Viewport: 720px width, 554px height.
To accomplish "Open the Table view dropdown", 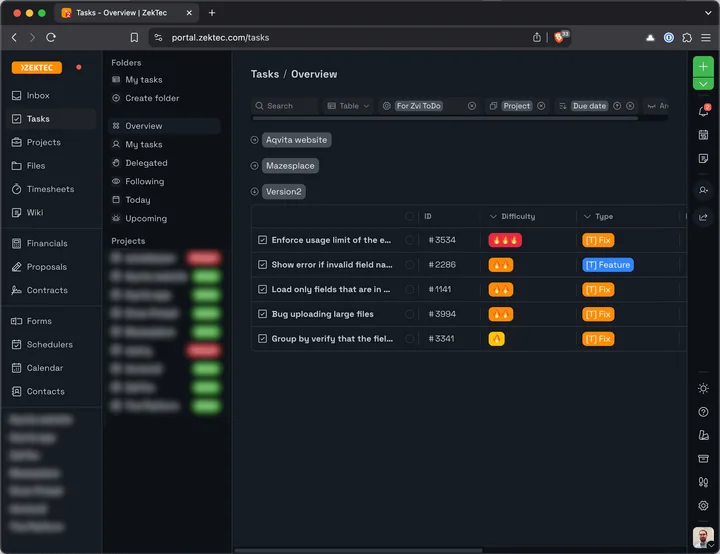I will click(348, 106).
